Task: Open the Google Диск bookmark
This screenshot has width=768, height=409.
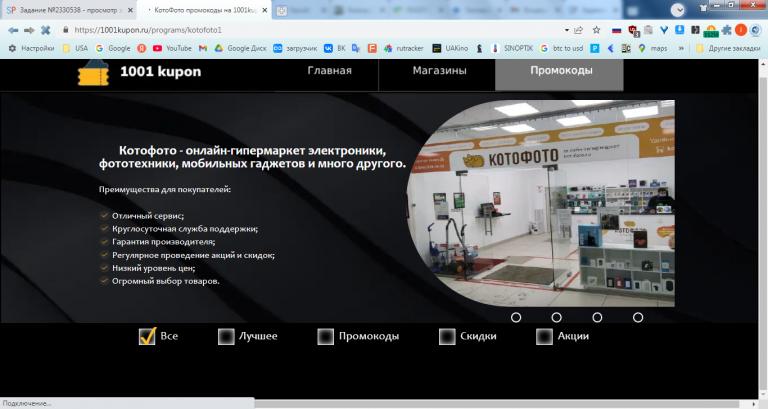Action: click(x=240, y=48)
